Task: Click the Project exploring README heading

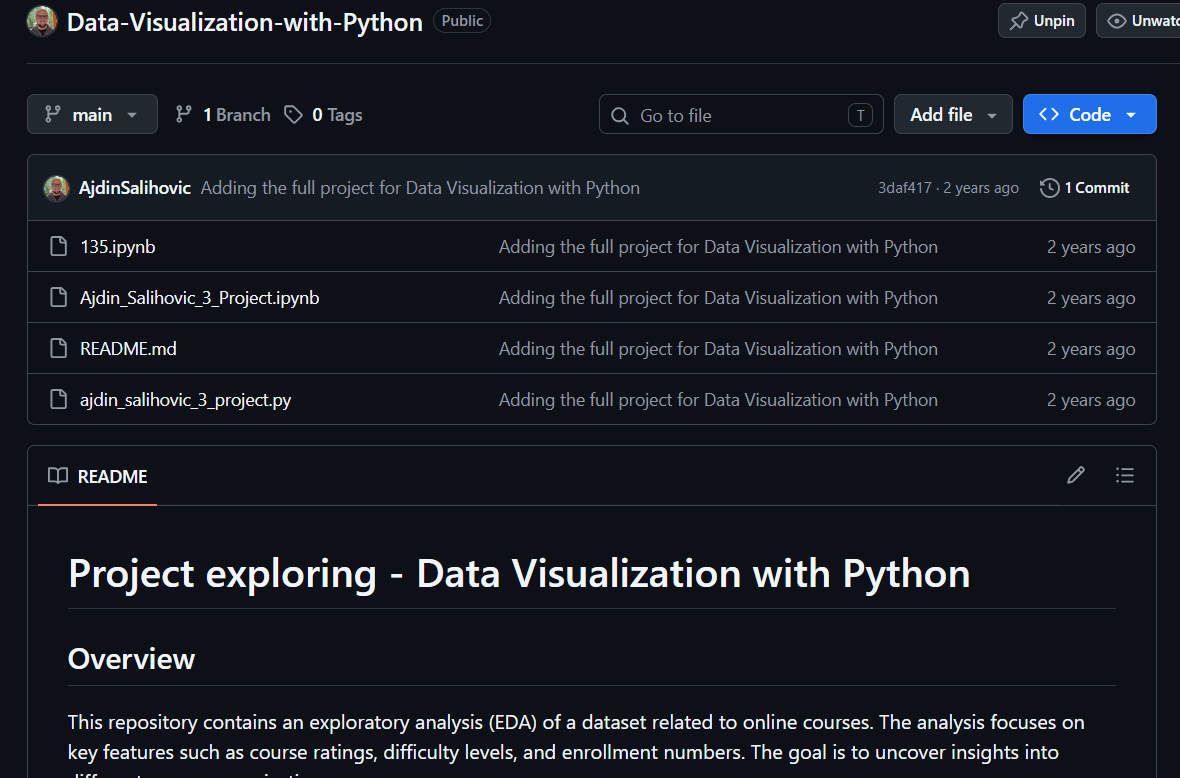Action: [x=519, y=574]
